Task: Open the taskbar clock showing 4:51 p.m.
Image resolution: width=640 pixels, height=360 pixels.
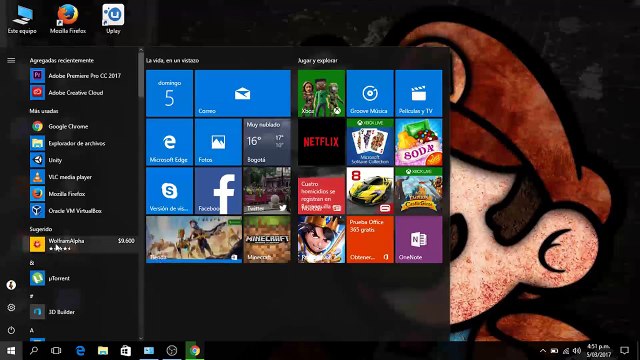Action: pos(599,351)
